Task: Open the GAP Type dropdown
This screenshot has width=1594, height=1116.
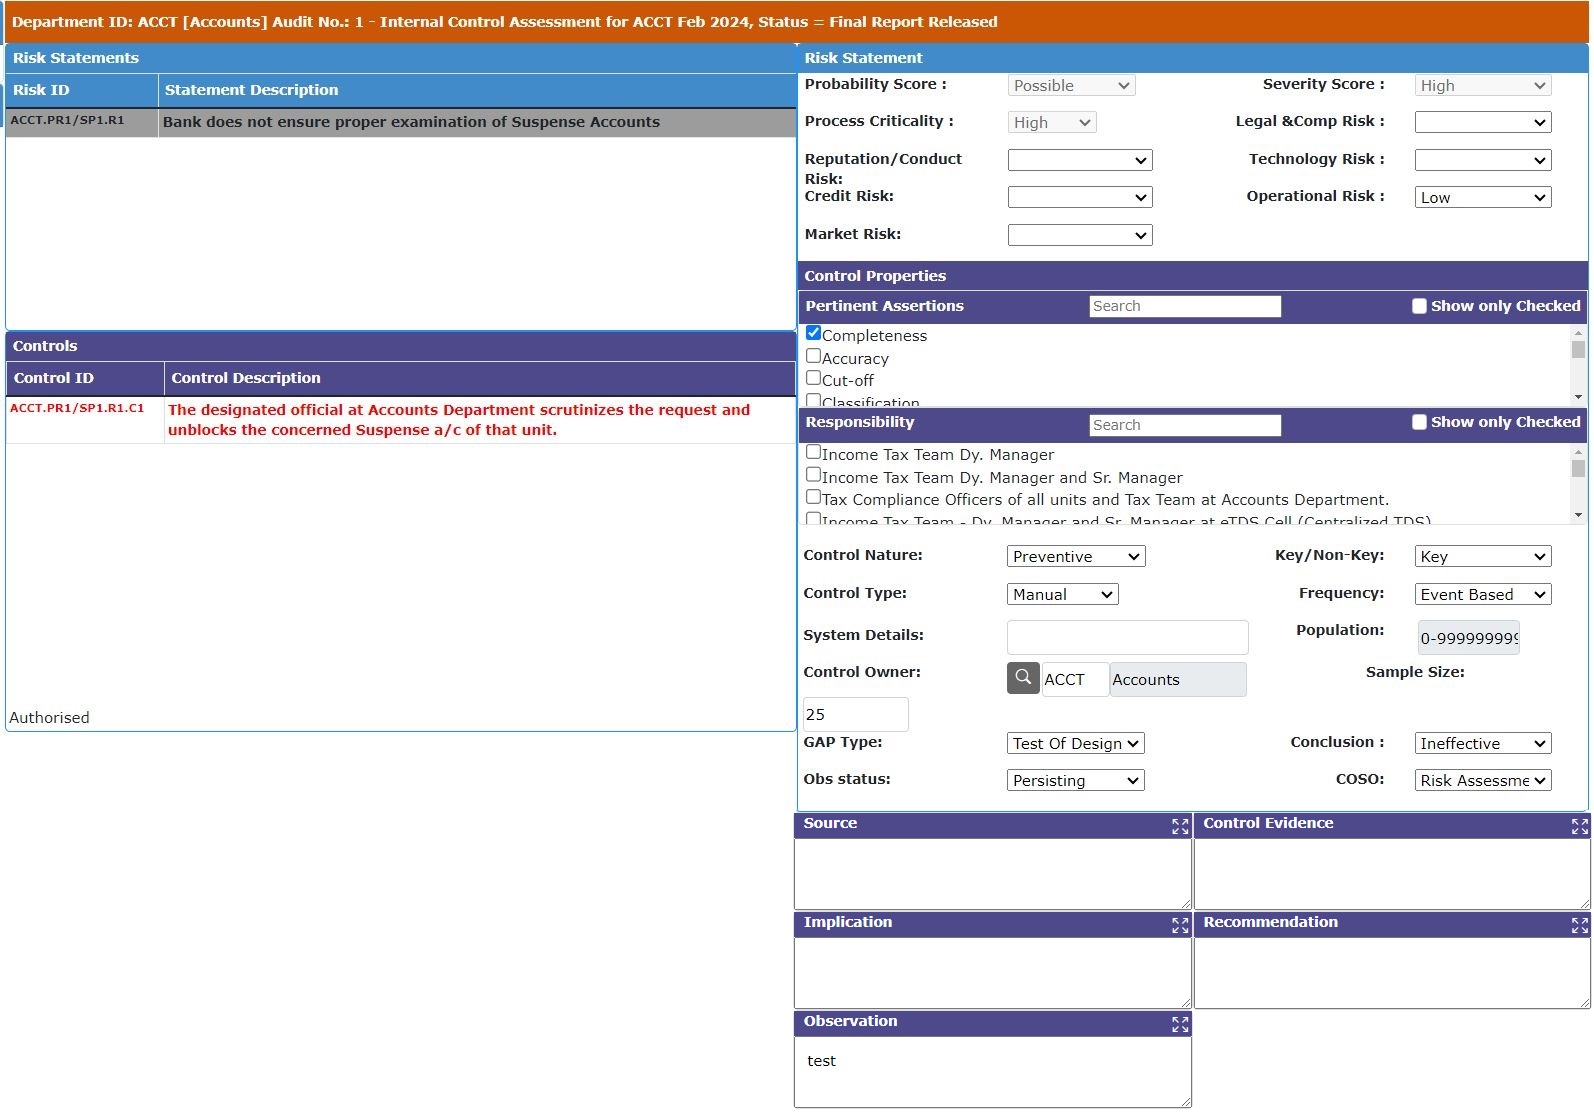Action: click(x=1075, y=743)
